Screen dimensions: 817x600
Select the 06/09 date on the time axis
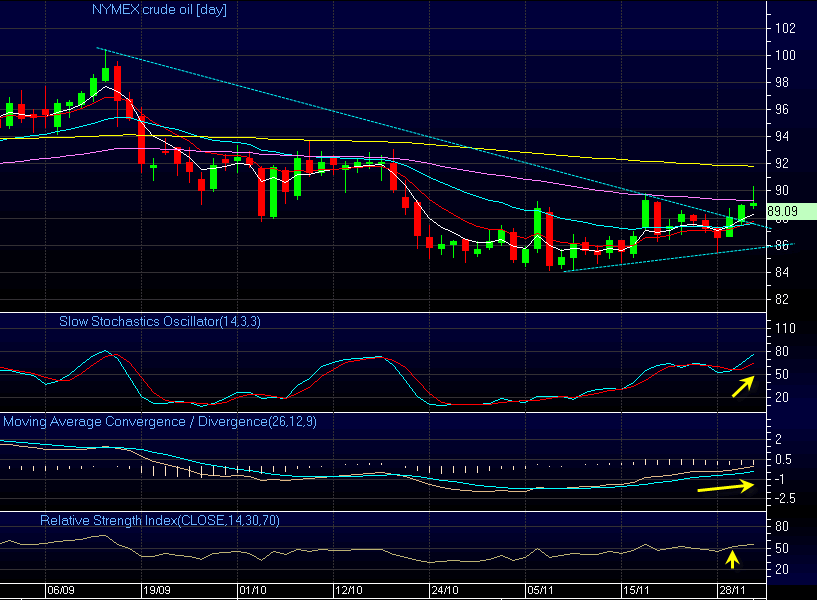[x=61, y=591]
